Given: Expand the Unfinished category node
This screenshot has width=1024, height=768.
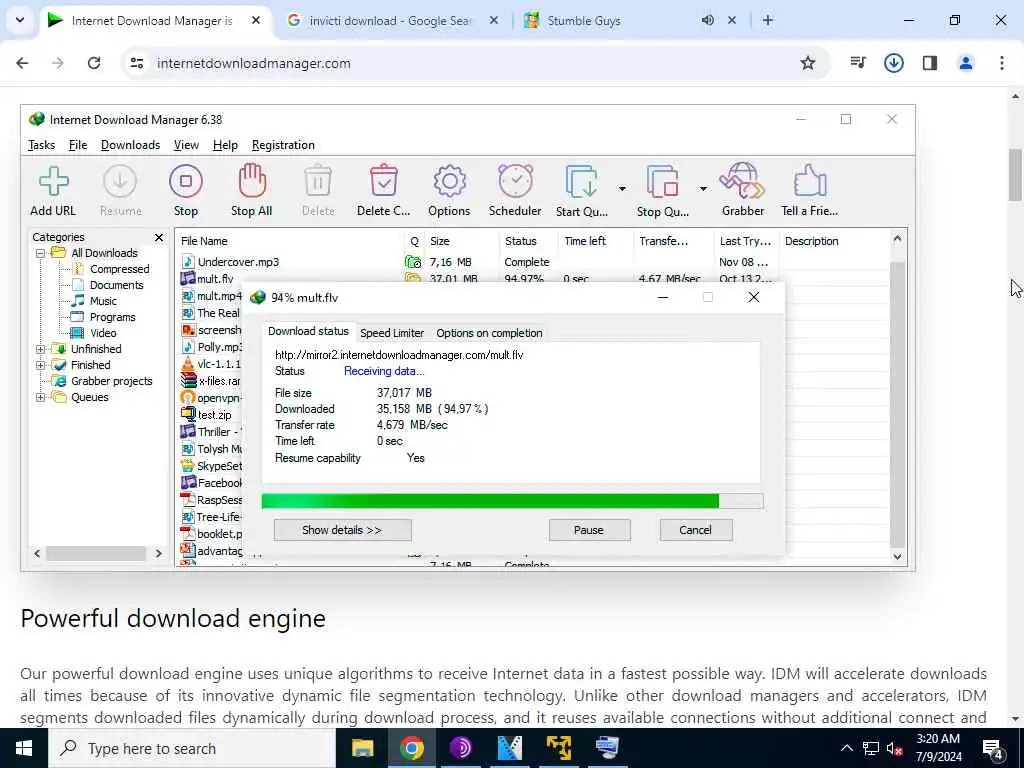Looking at the screenshot, I should [40, 349].
